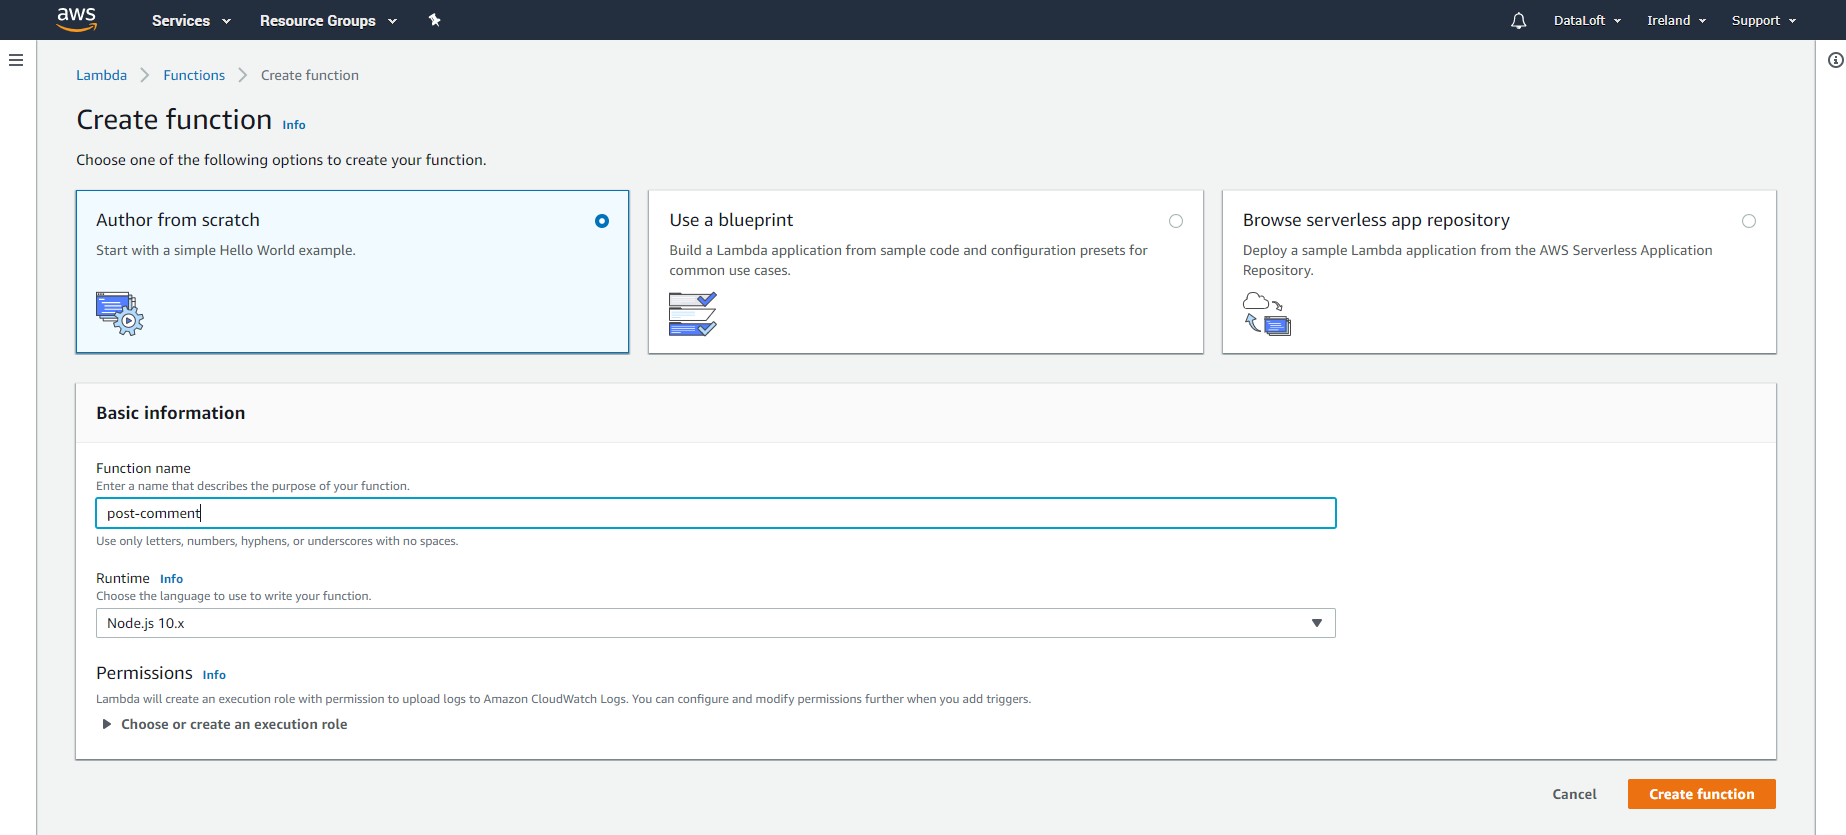Image resolution: width=1846 pixels, height=835 pixels.
Task: Click the Function name input field
Action: click(716, 513)
